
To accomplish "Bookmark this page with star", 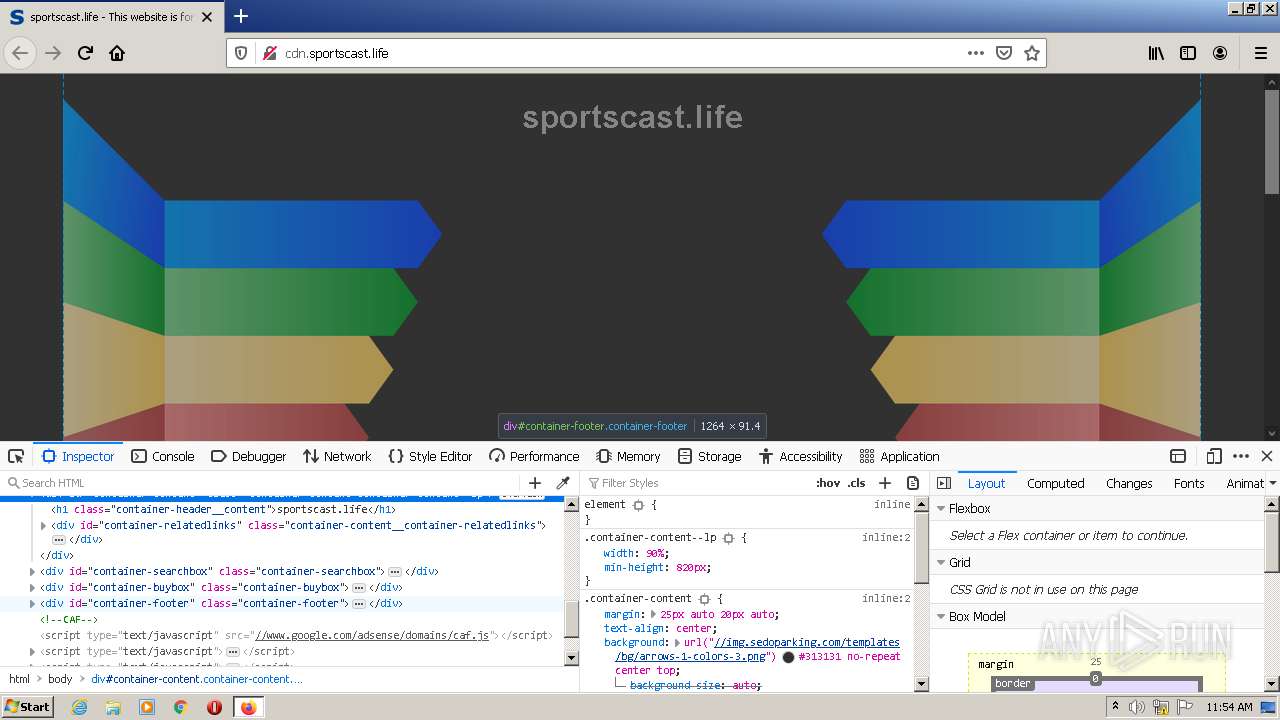I will (x=1032, y=53).
